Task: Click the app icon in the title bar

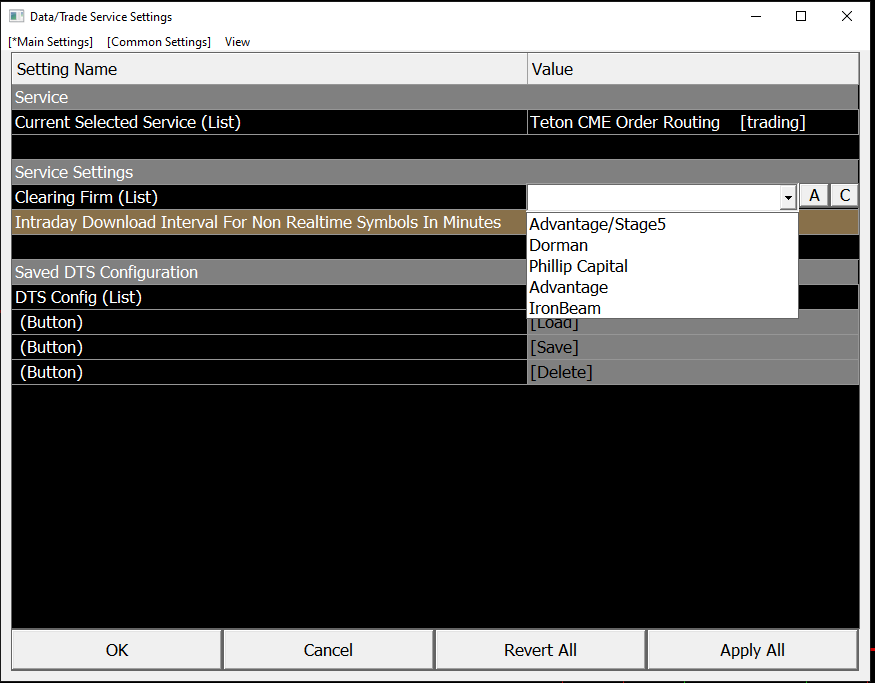Action: [x=17, y=16]
